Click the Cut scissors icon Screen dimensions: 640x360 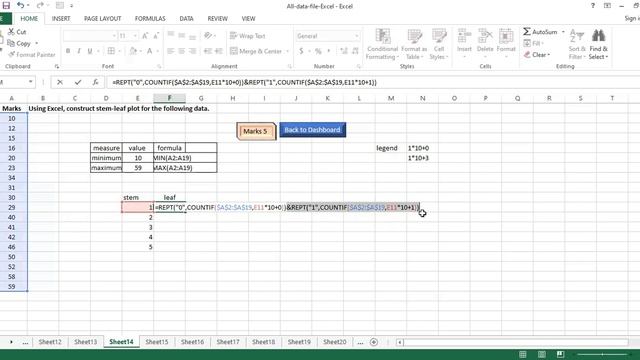pos(11,31)
